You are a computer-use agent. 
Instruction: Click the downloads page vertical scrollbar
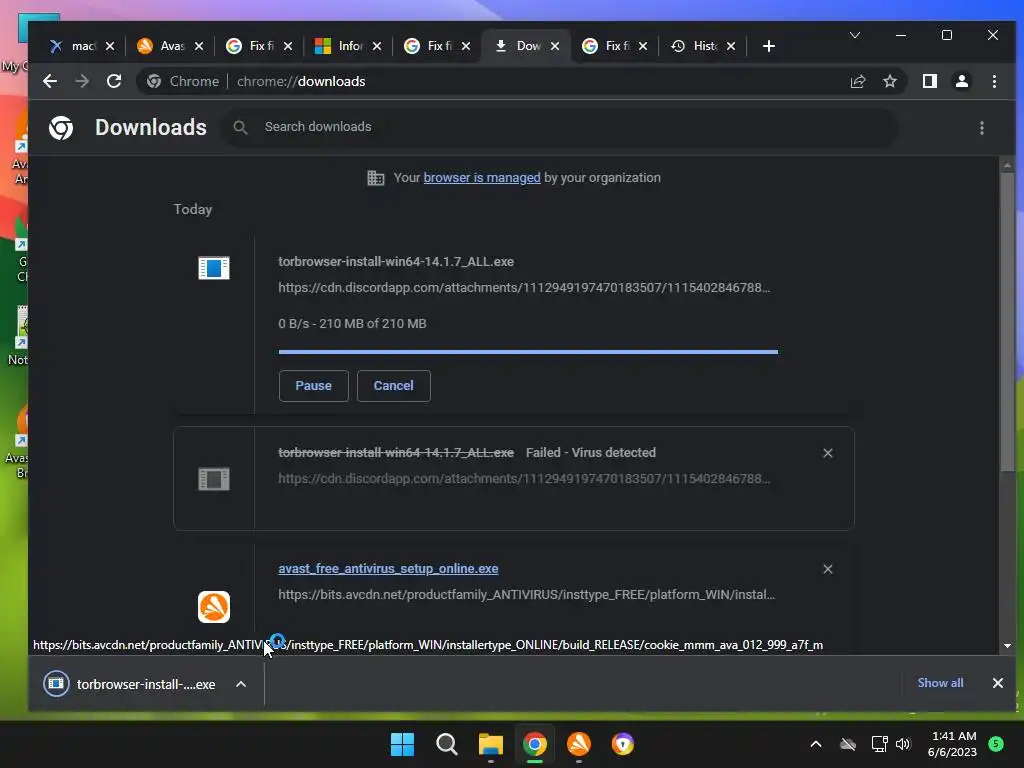(1007, 320)
